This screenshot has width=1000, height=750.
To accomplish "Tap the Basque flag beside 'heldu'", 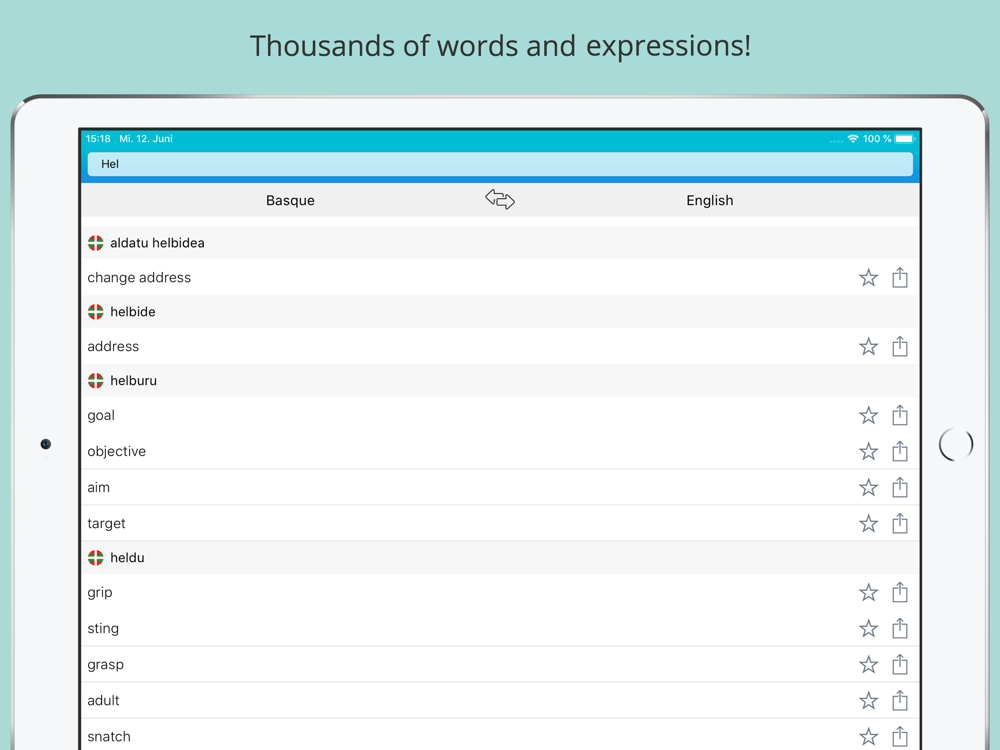I will pyautogui.click(x=96, y=558).
